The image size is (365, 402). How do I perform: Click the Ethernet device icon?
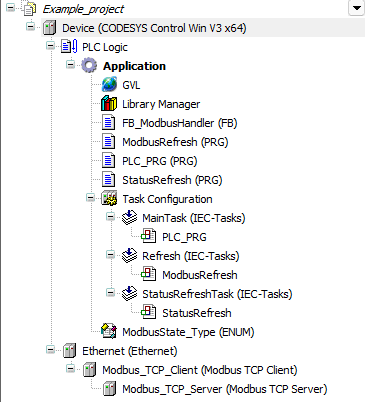(x=69, y=351)
